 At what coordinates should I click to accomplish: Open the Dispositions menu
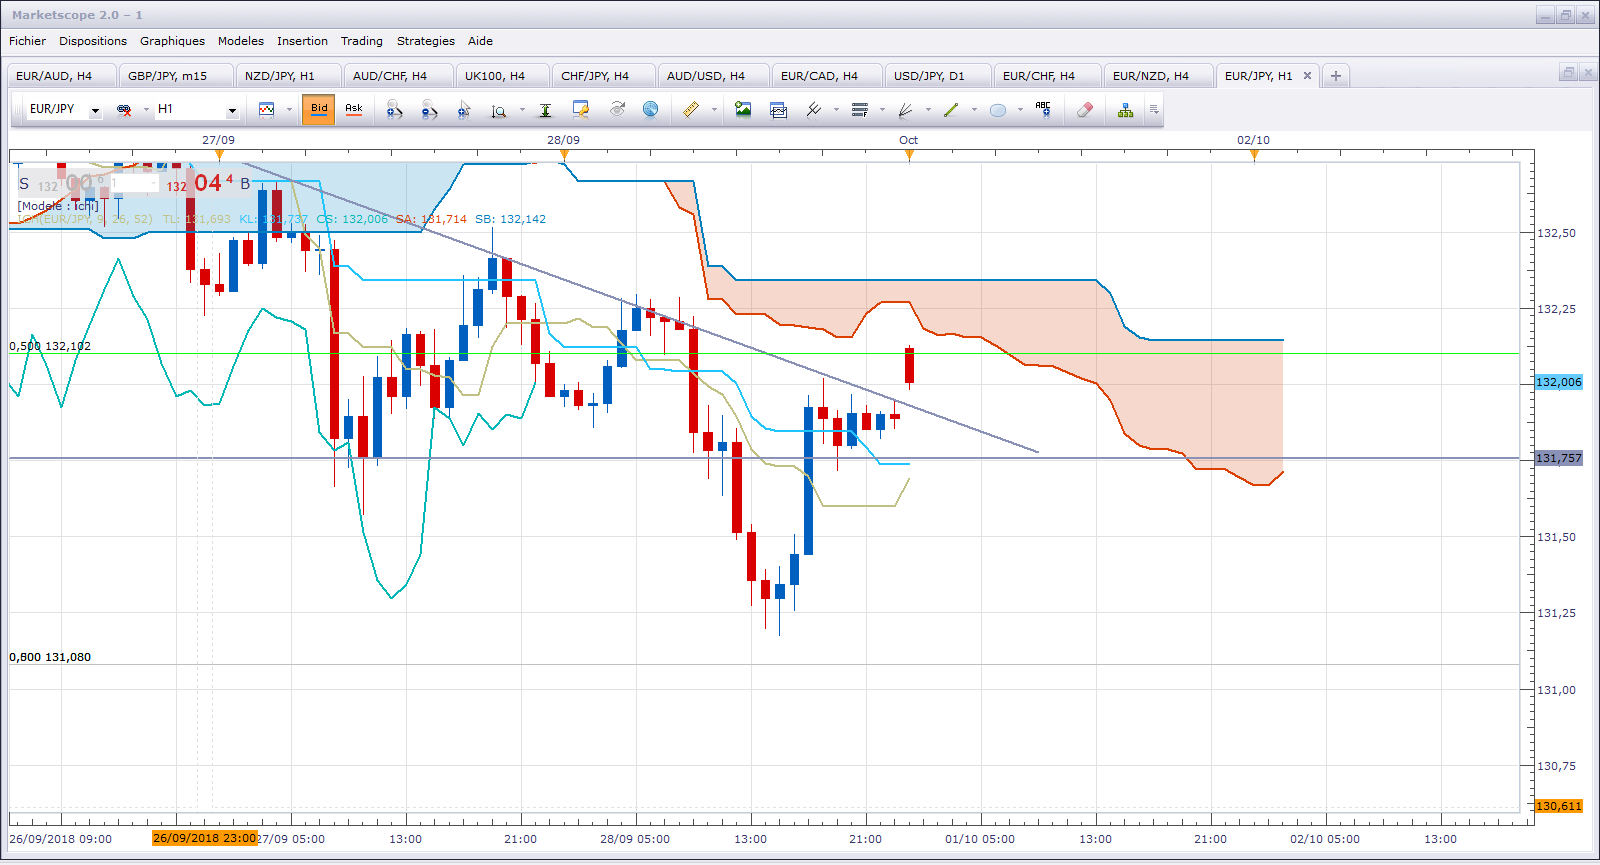(x=93, y=41)
